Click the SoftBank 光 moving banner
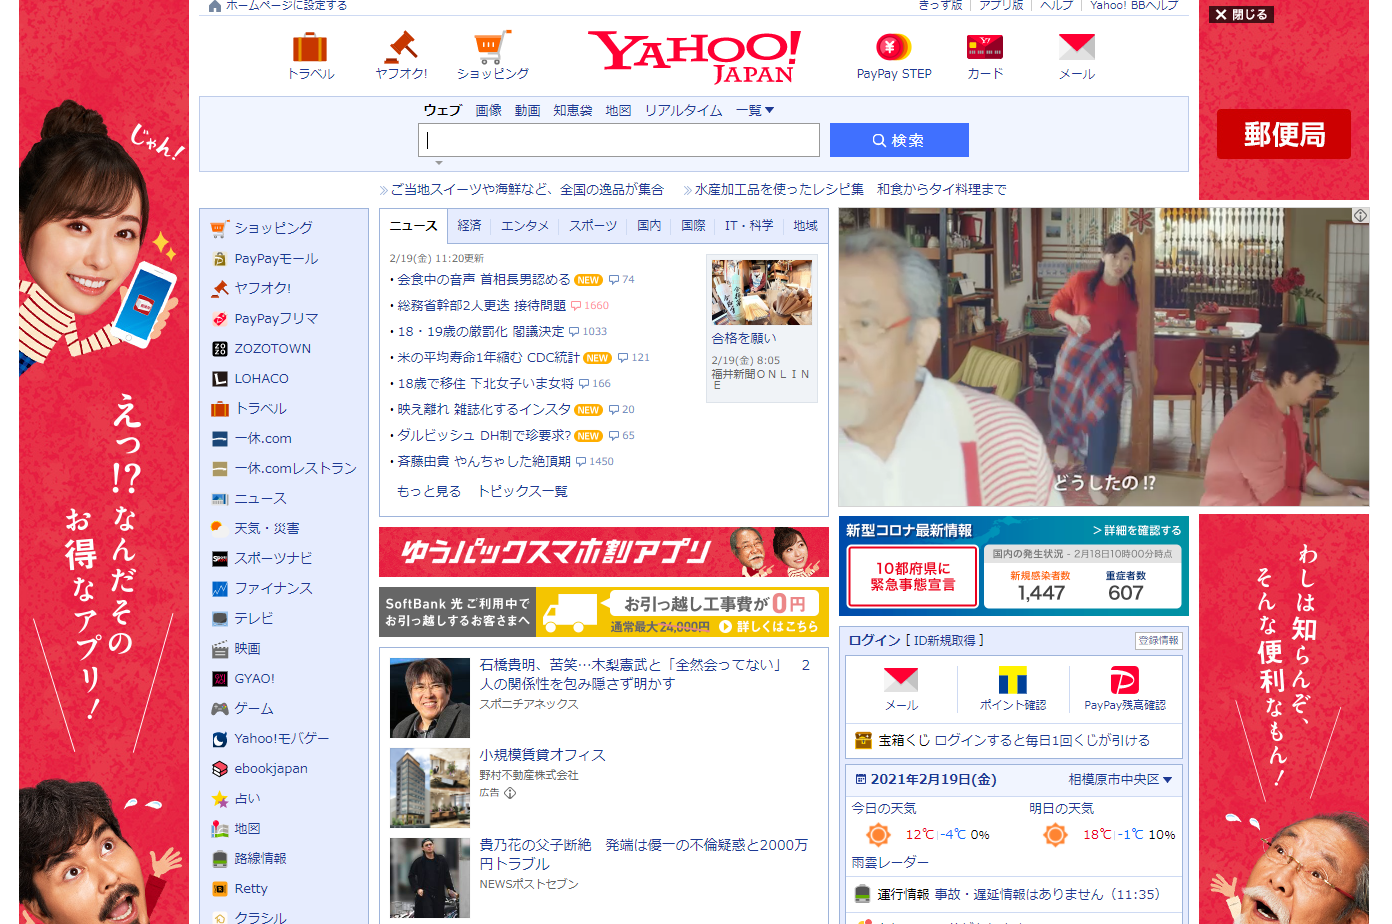The height and width of the screenshot is (924, 1392). click(x=603, y=612)
